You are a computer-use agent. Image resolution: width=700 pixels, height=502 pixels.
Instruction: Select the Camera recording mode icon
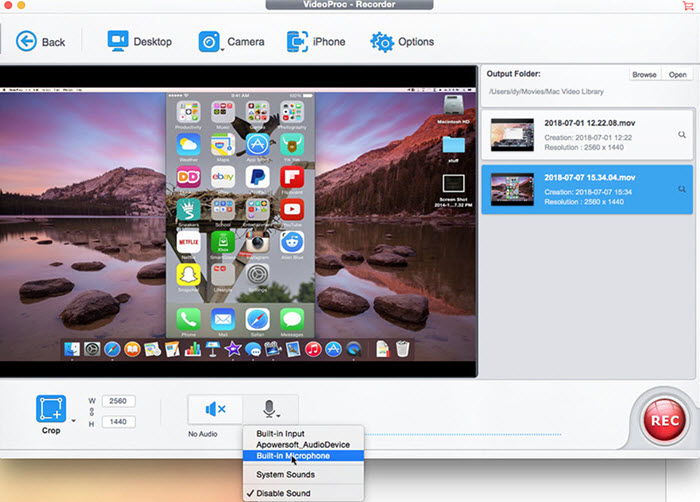click(x=209, y=41)
